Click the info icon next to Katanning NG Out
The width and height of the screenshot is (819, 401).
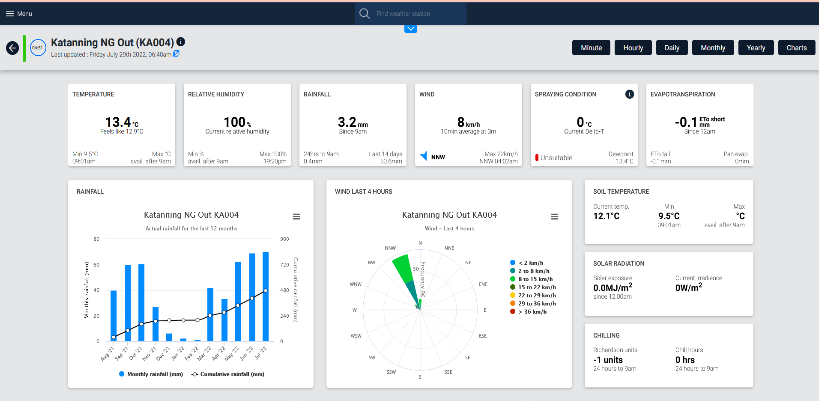181,42
